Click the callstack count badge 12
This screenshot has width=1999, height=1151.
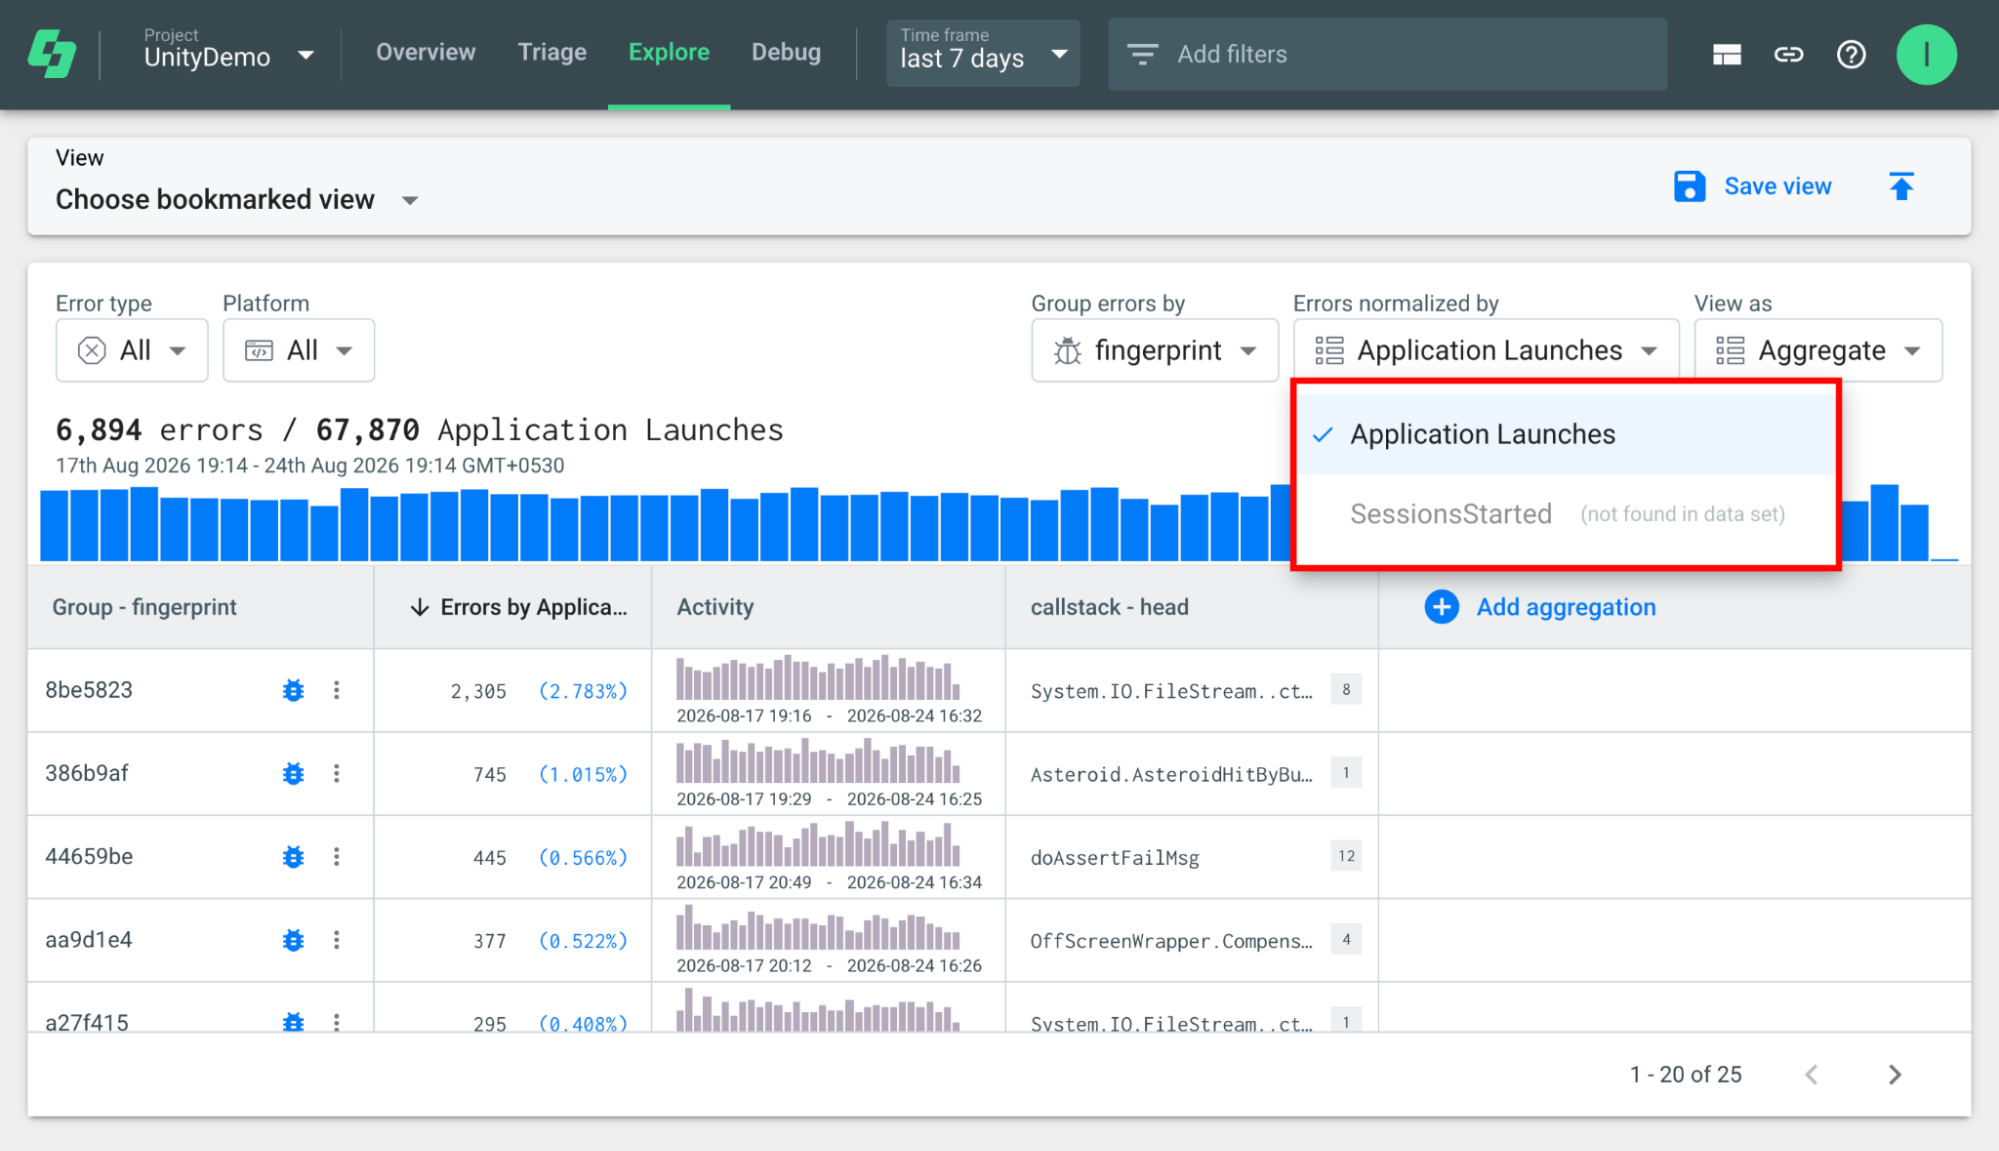click(x=1346, y=856)
